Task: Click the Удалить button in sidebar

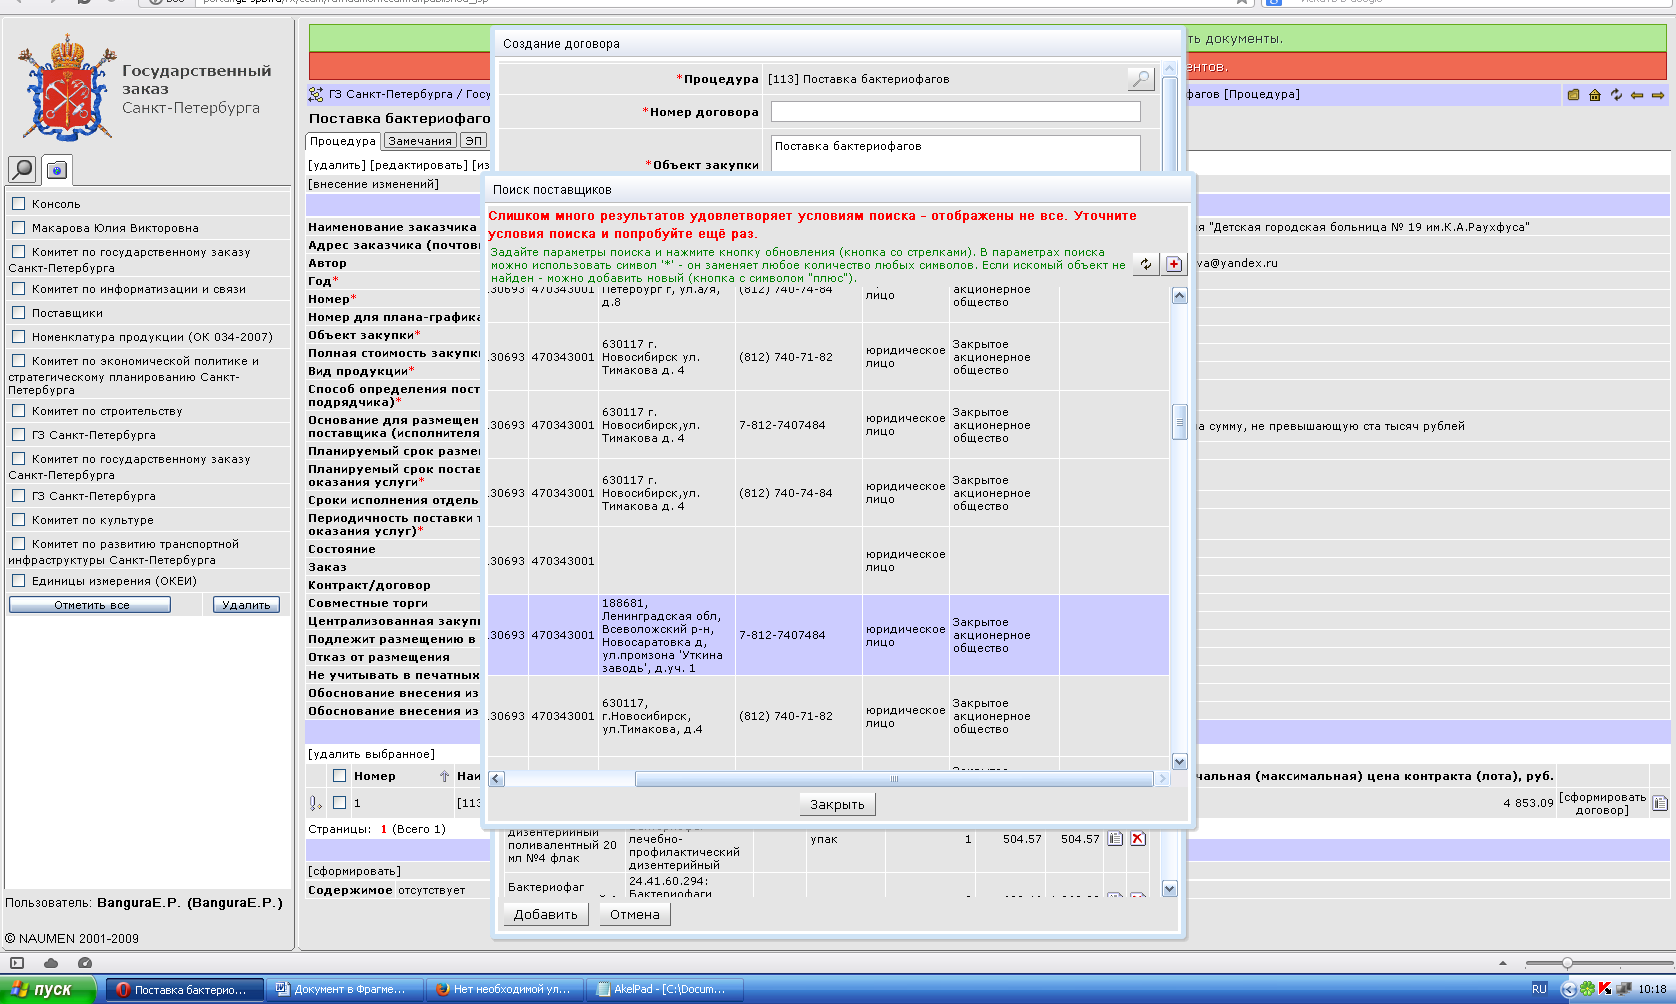Action: (246, 605)
